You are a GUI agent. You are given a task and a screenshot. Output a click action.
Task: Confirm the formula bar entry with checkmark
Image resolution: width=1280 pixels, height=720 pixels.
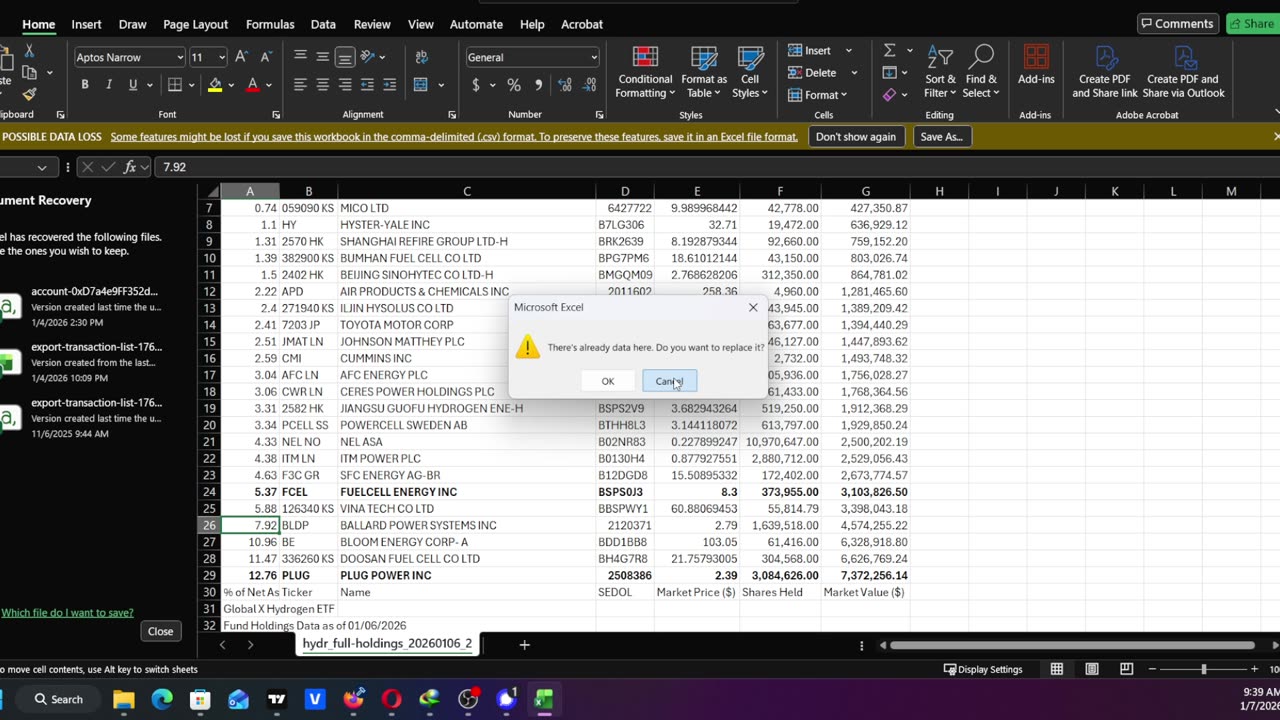coord(108,167)
